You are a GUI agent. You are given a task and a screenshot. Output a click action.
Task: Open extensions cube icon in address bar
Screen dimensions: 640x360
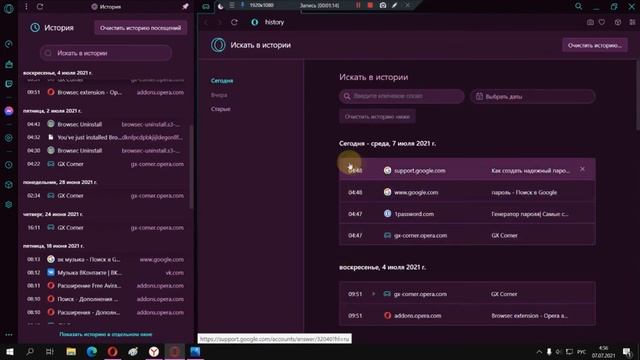618,22
